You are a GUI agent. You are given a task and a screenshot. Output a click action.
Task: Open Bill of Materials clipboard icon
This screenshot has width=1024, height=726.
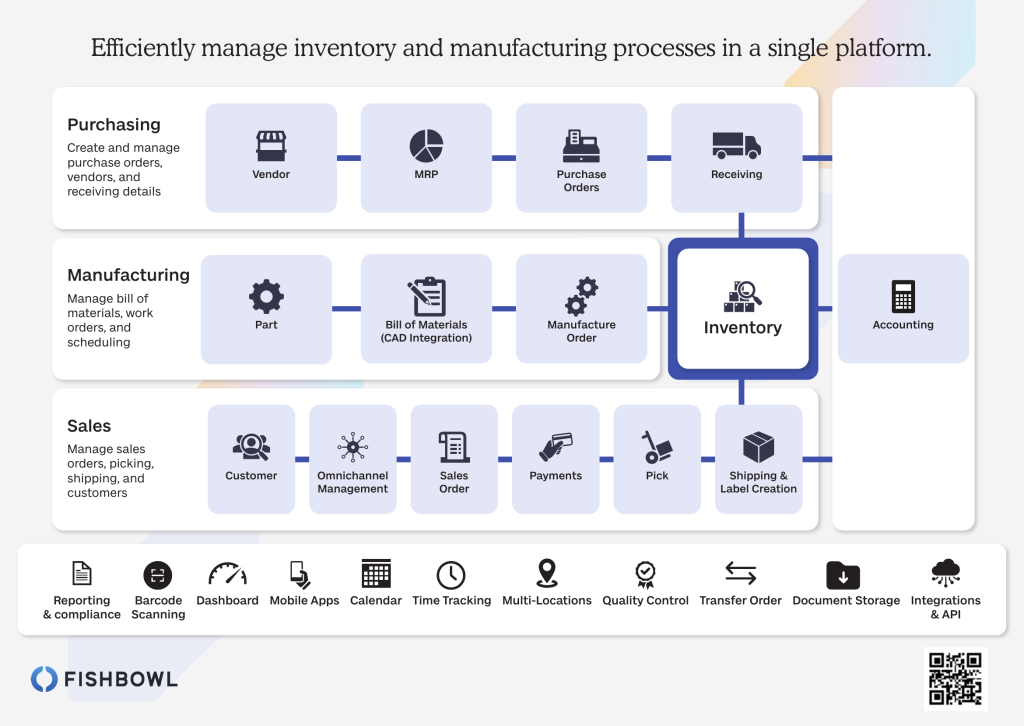click(426, 296)
